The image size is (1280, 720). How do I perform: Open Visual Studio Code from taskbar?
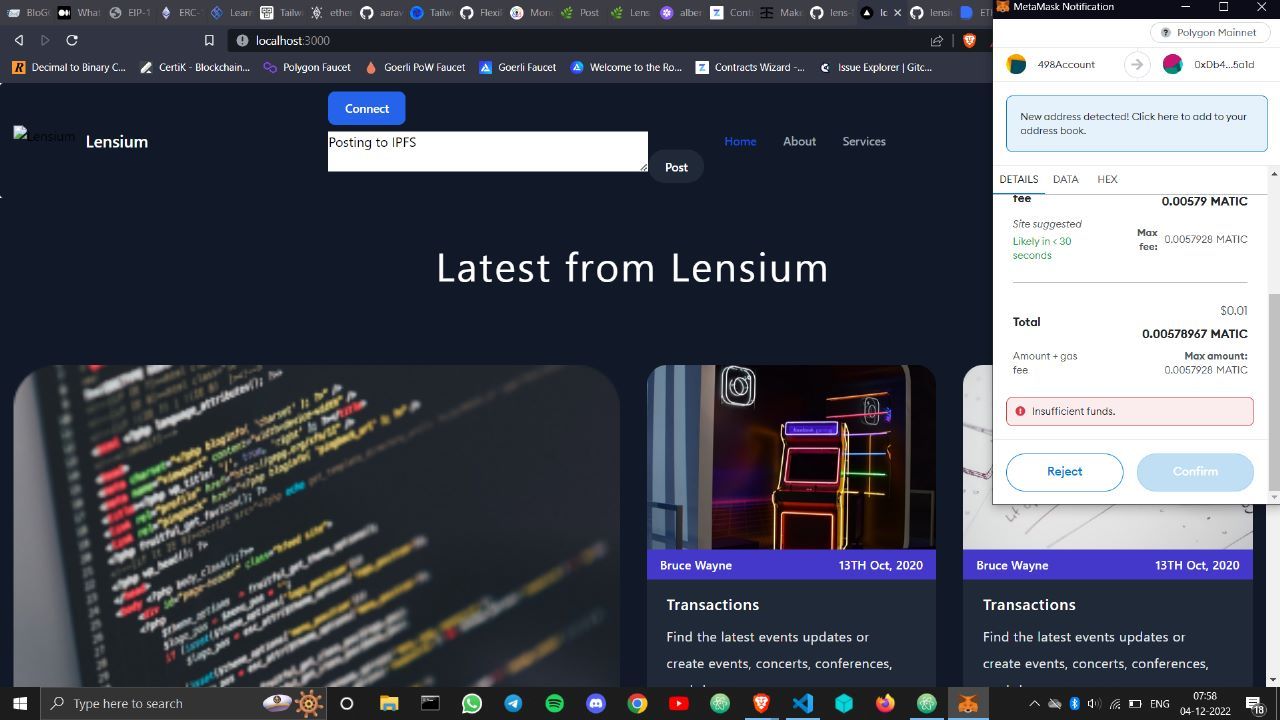[x=802, y=703]
